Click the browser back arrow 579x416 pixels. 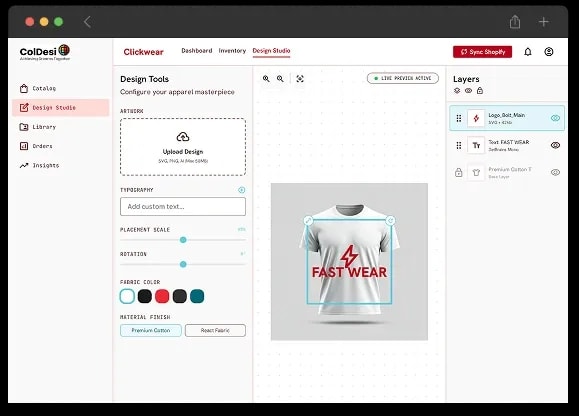[x=87, y=22]
